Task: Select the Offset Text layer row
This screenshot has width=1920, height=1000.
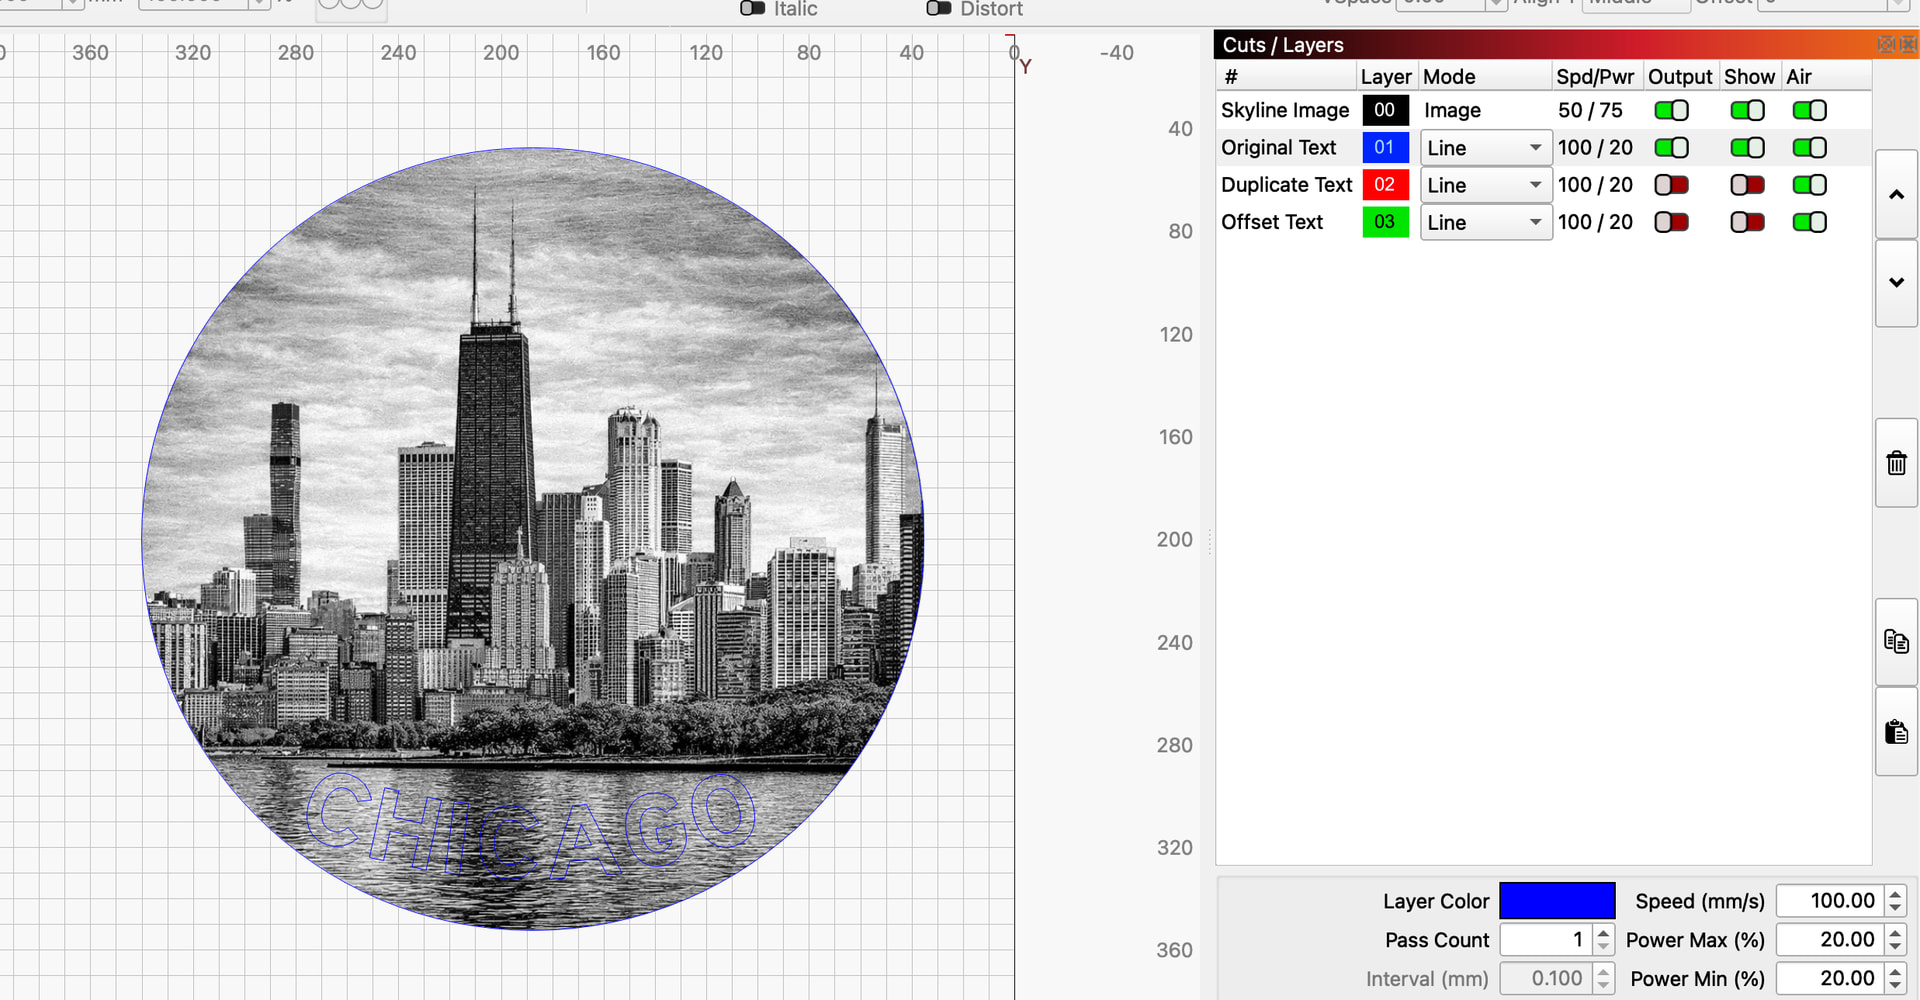Action: pyautogui.click(x=1272, y=222)
